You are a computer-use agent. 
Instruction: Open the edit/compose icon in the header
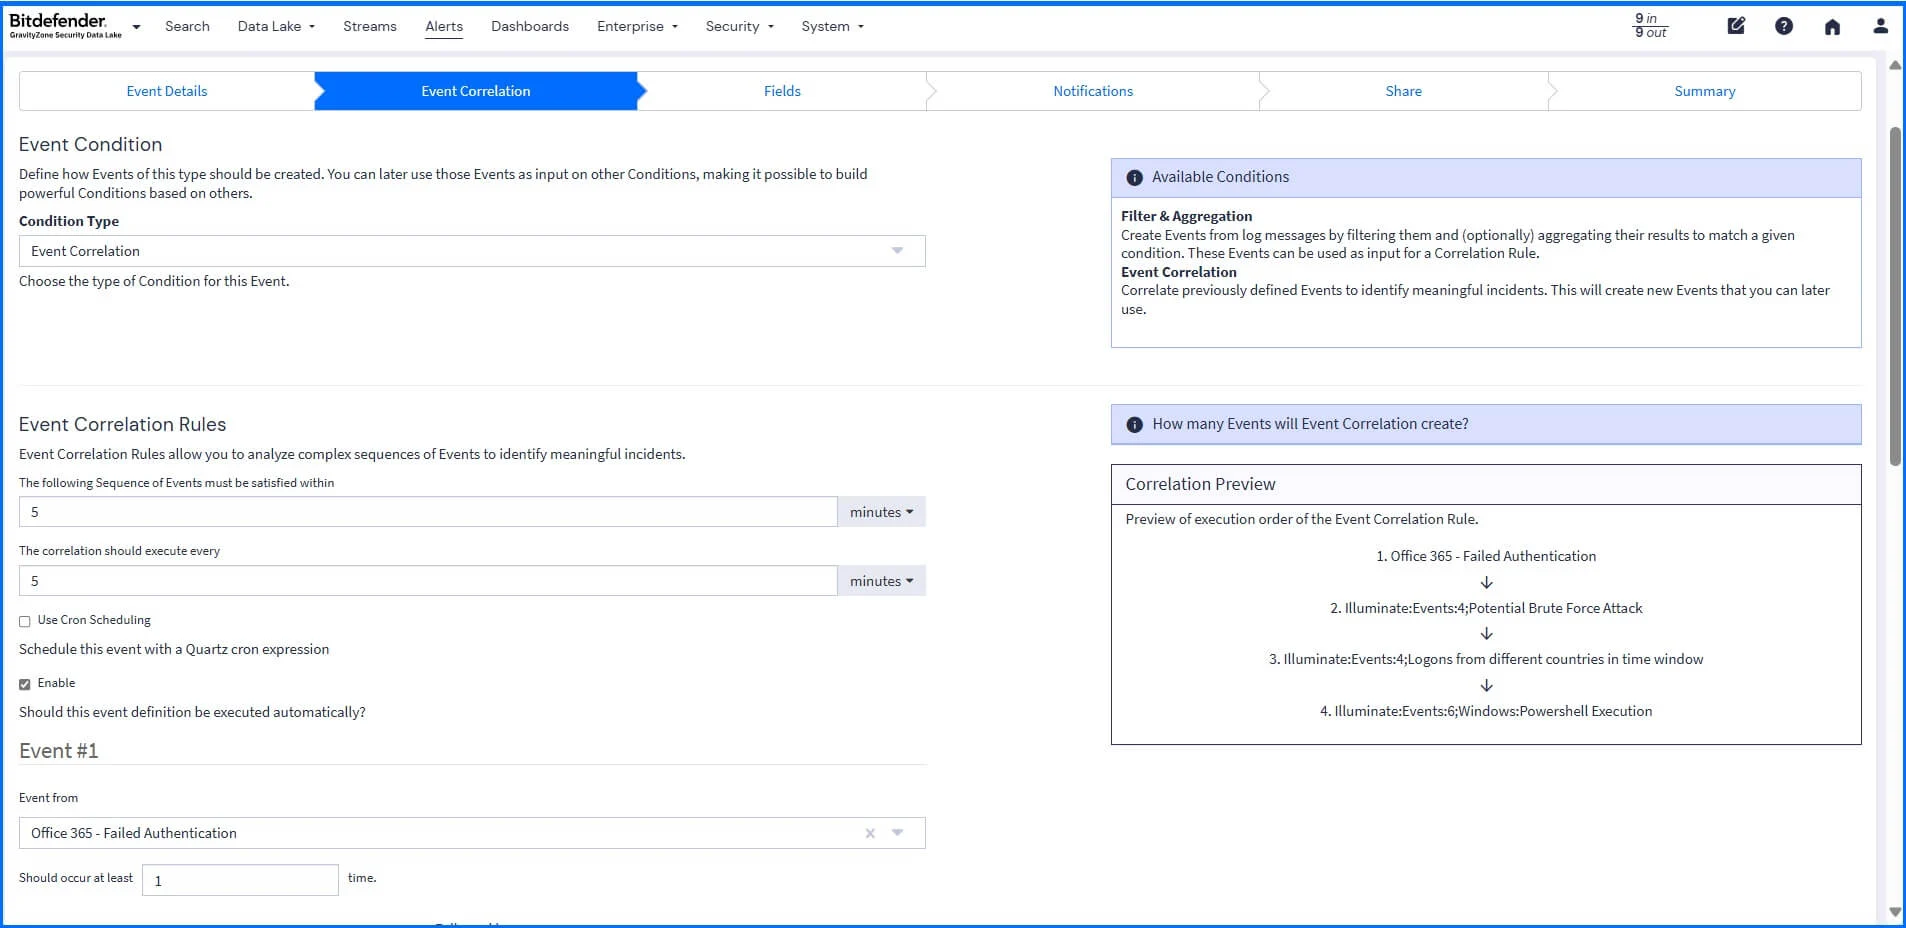tap(1735, 25)
